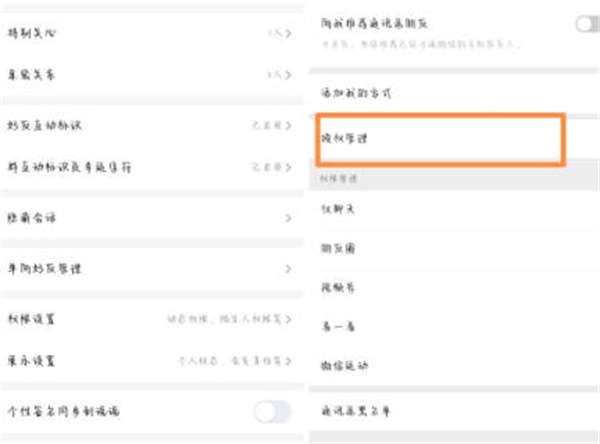The image size is (600, 444).
Task: Open the 通讯录黑名单 blocked list
Action: click(355, 410)
